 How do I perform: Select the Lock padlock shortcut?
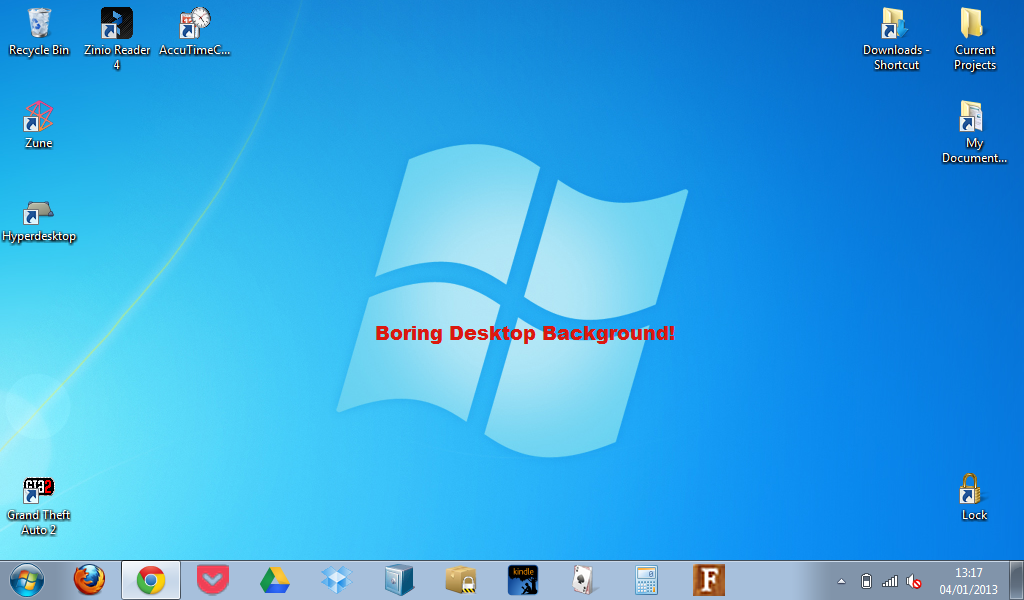[x=974, y=497]
